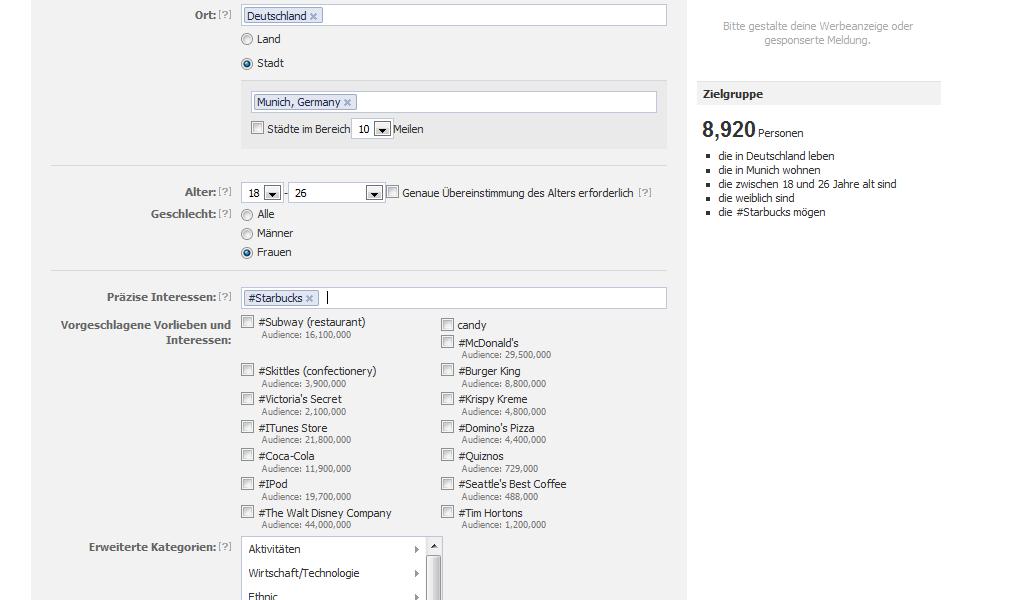1014x600 pixels.
Task: Open the radius miles dropdown
Action: 382,130
